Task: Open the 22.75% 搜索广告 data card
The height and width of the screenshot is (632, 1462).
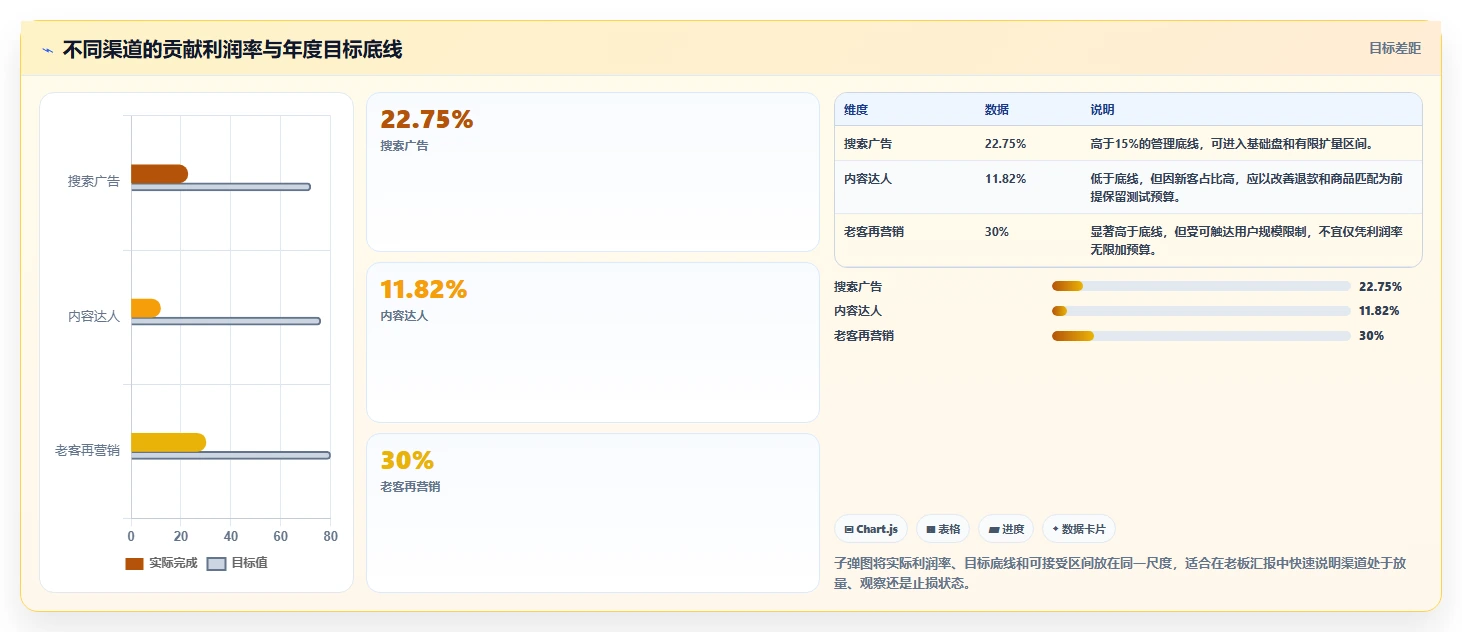Action: point(593,172)
